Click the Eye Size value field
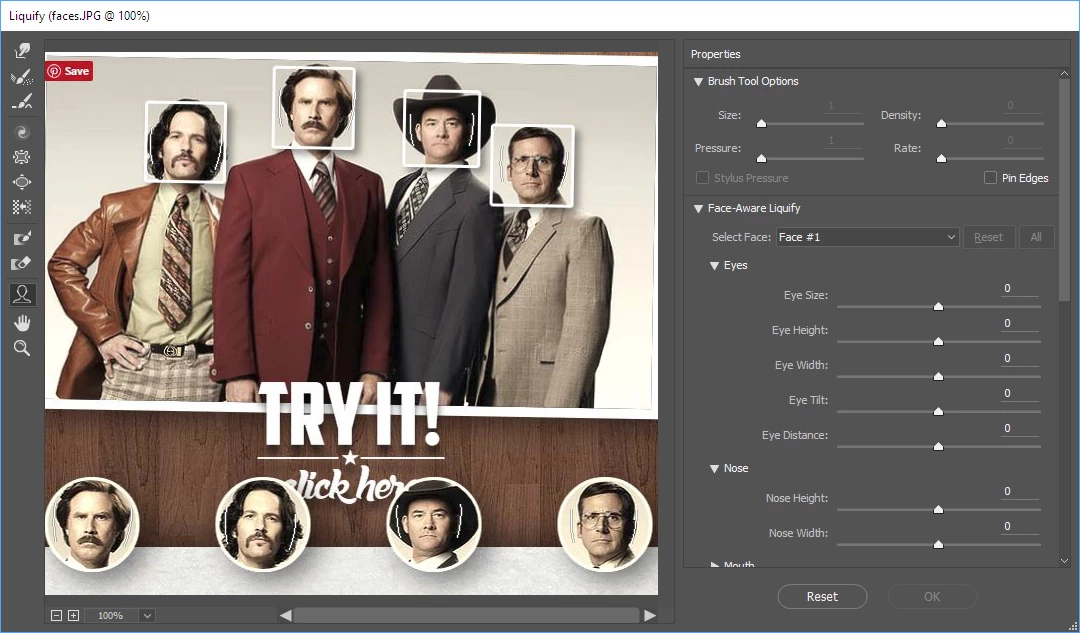 1020,289
